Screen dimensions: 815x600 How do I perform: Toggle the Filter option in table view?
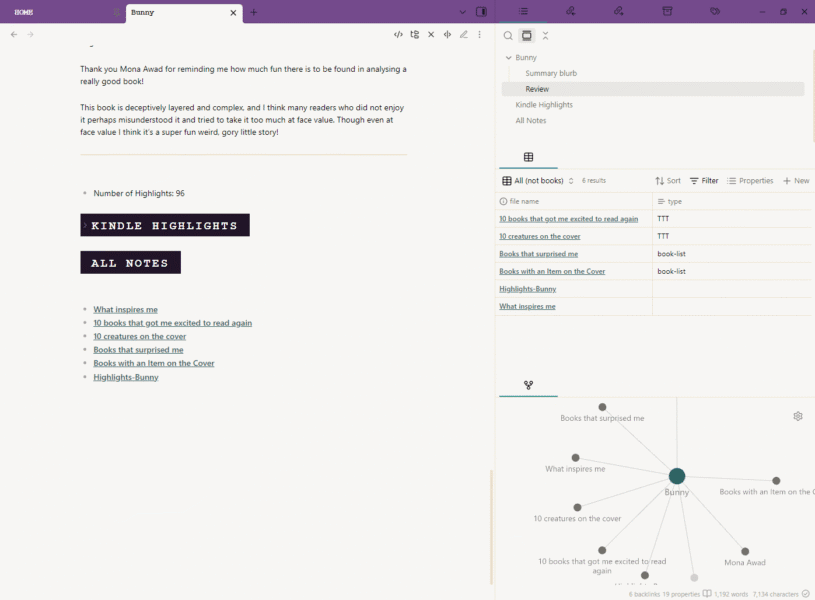coord(704,181)
